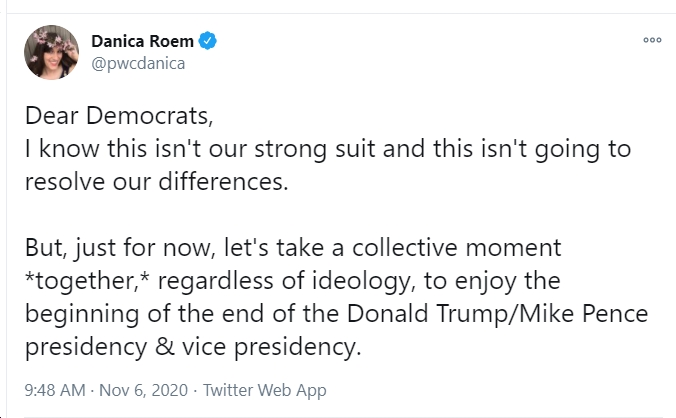Click the "Donald Trump/Mike Pence" text
The height and width of the screenshot is (418, 676).
pyautogui.click(x=497, y=313)
